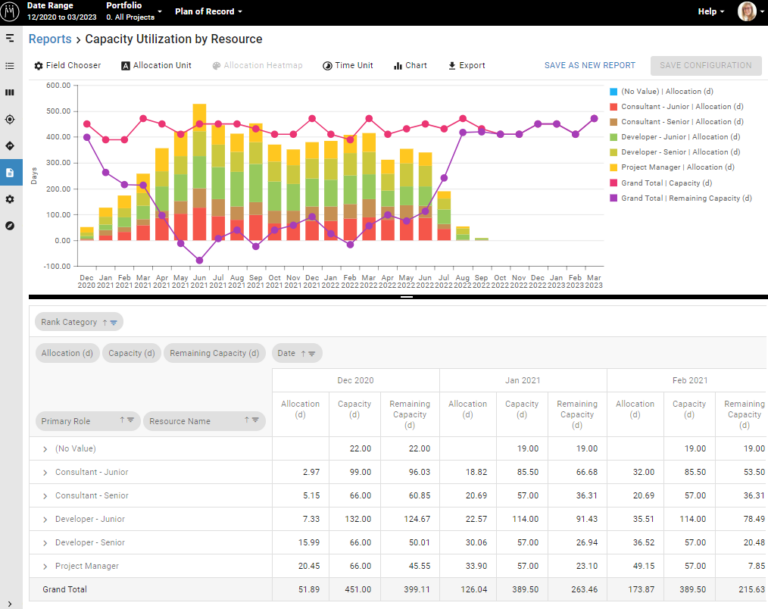Click the Feb 2021 column group header
The image size is (768, 609).
(688, 380)
